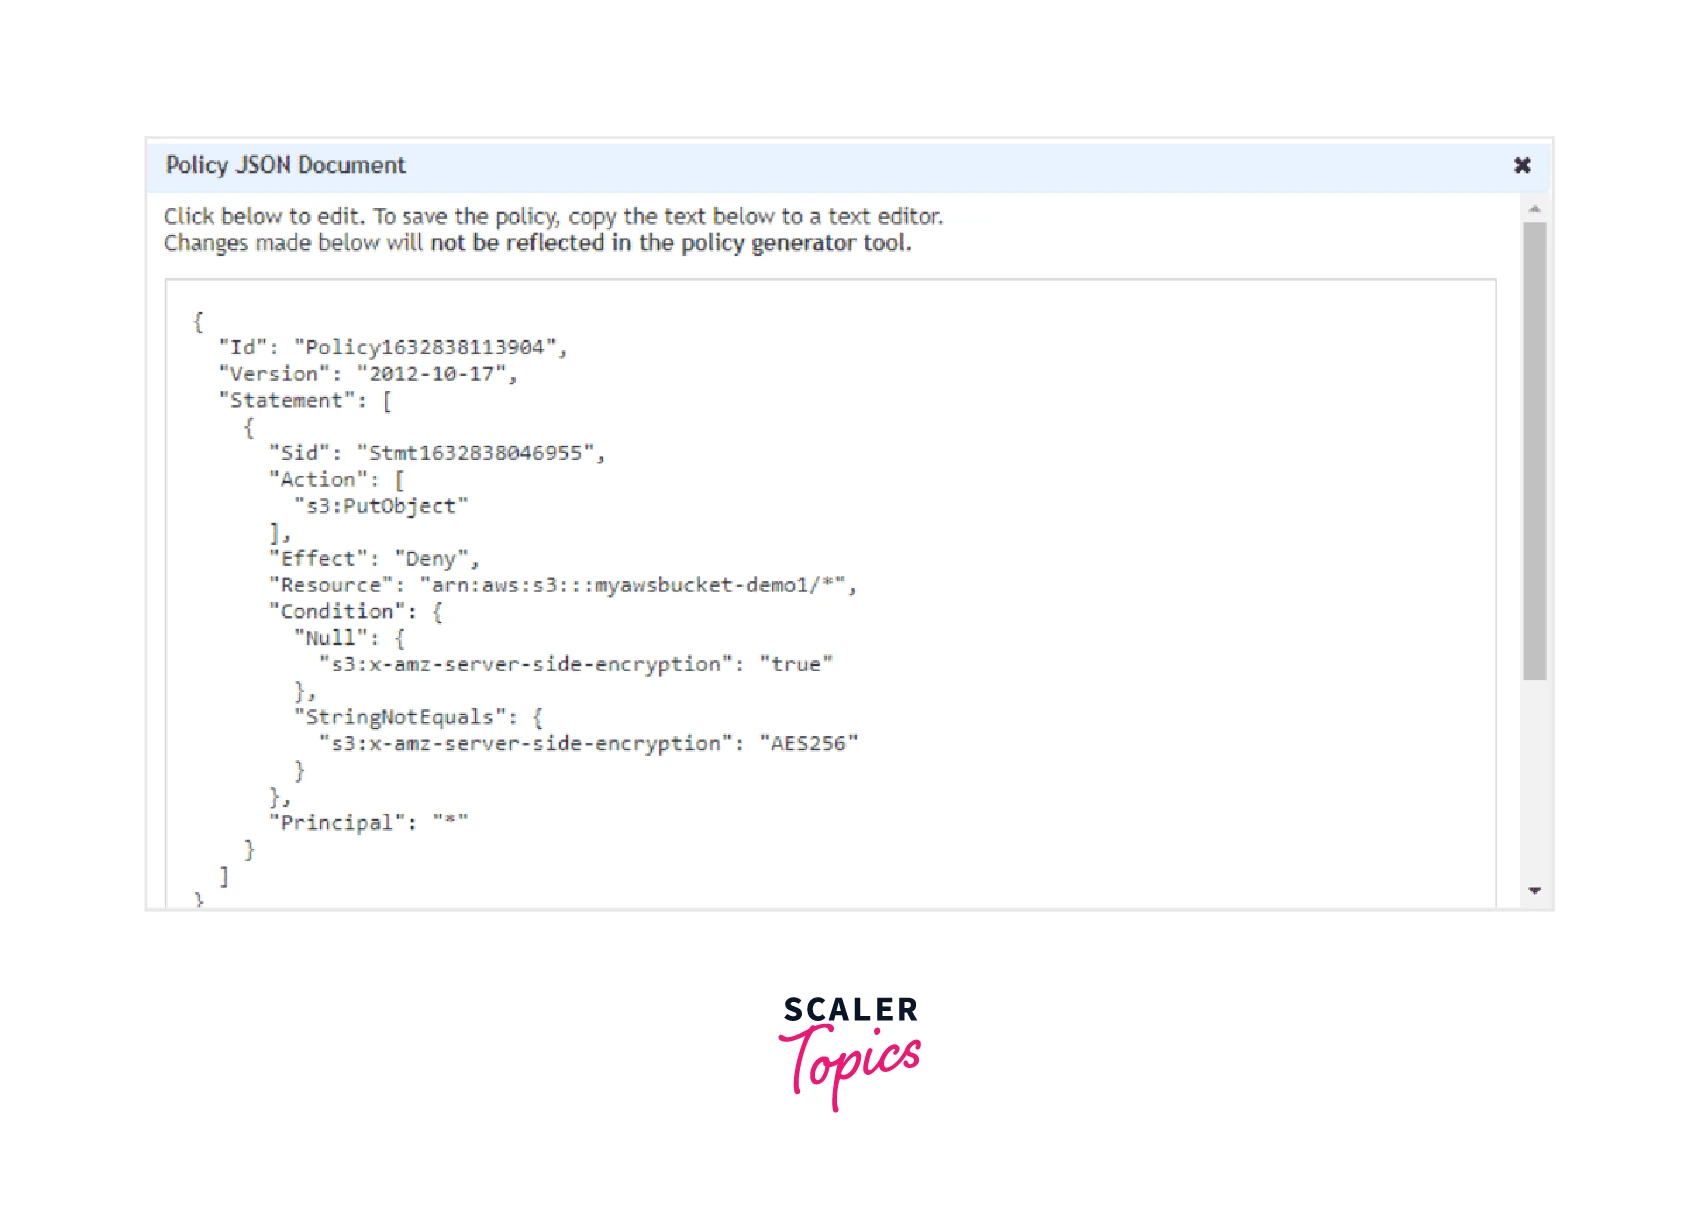This screenshot has height=1215, width=1700.
Task: Click the myawsbucket-demo1 resource ARN
Action: (x=637, y=585)
